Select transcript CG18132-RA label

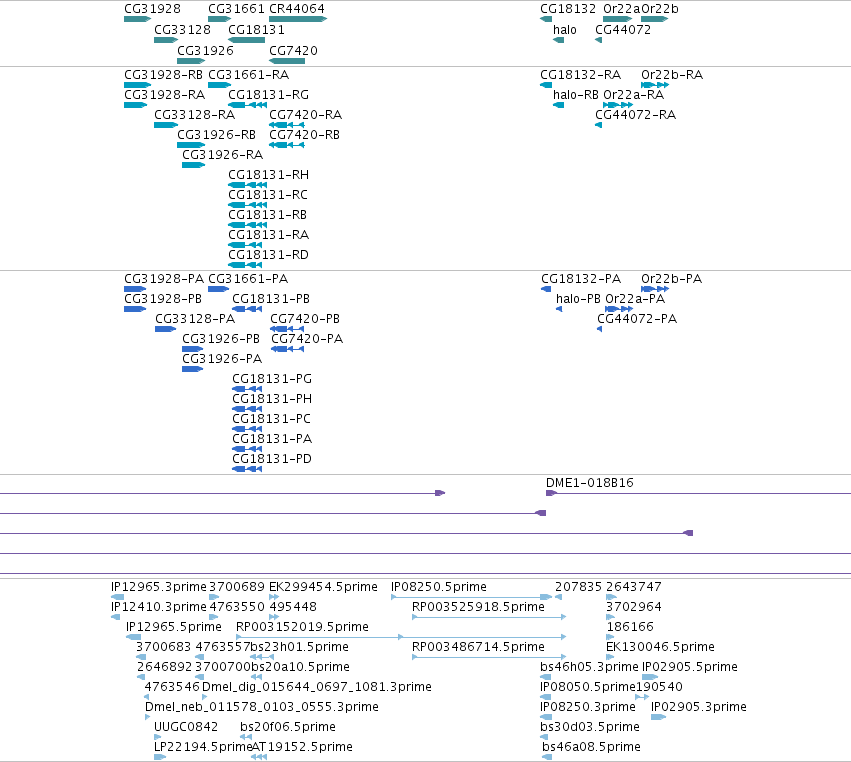(x=581, y=75)
